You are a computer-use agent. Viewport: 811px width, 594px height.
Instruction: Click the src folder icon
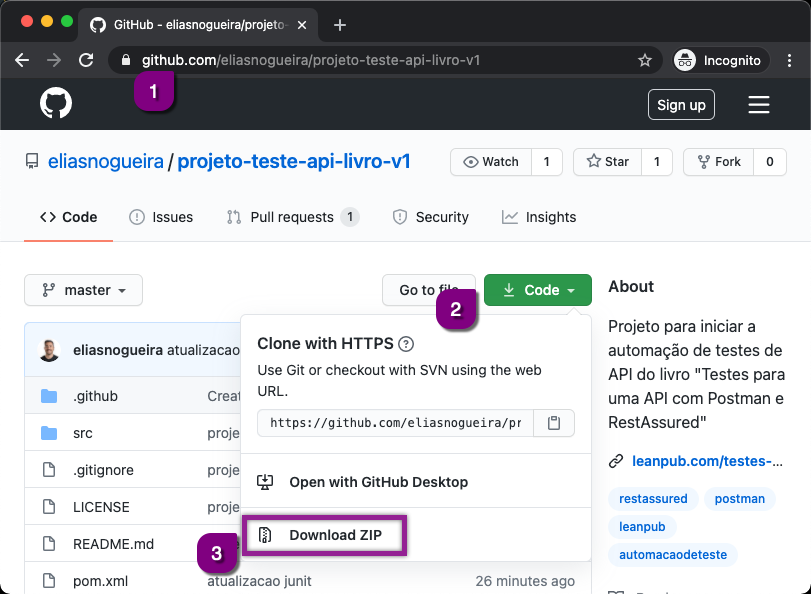click(x=49, y=433)
